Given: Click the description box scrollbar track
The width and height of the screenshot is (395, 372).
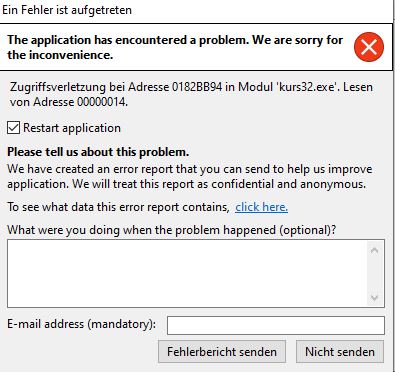Looking at the screenshot, I should (375, 274).
